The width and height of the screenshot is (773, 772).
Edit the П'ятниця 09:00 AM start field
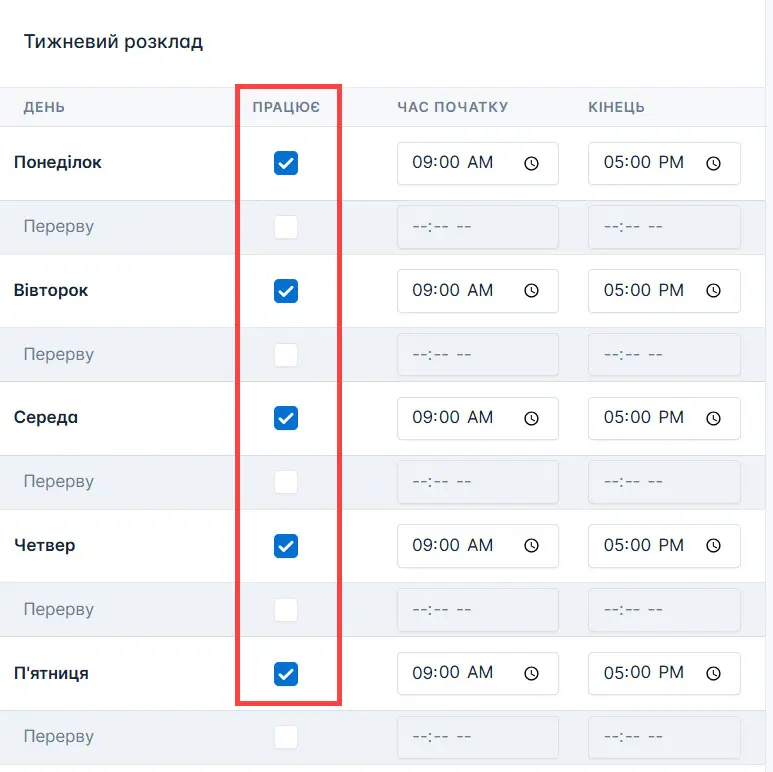478,673
